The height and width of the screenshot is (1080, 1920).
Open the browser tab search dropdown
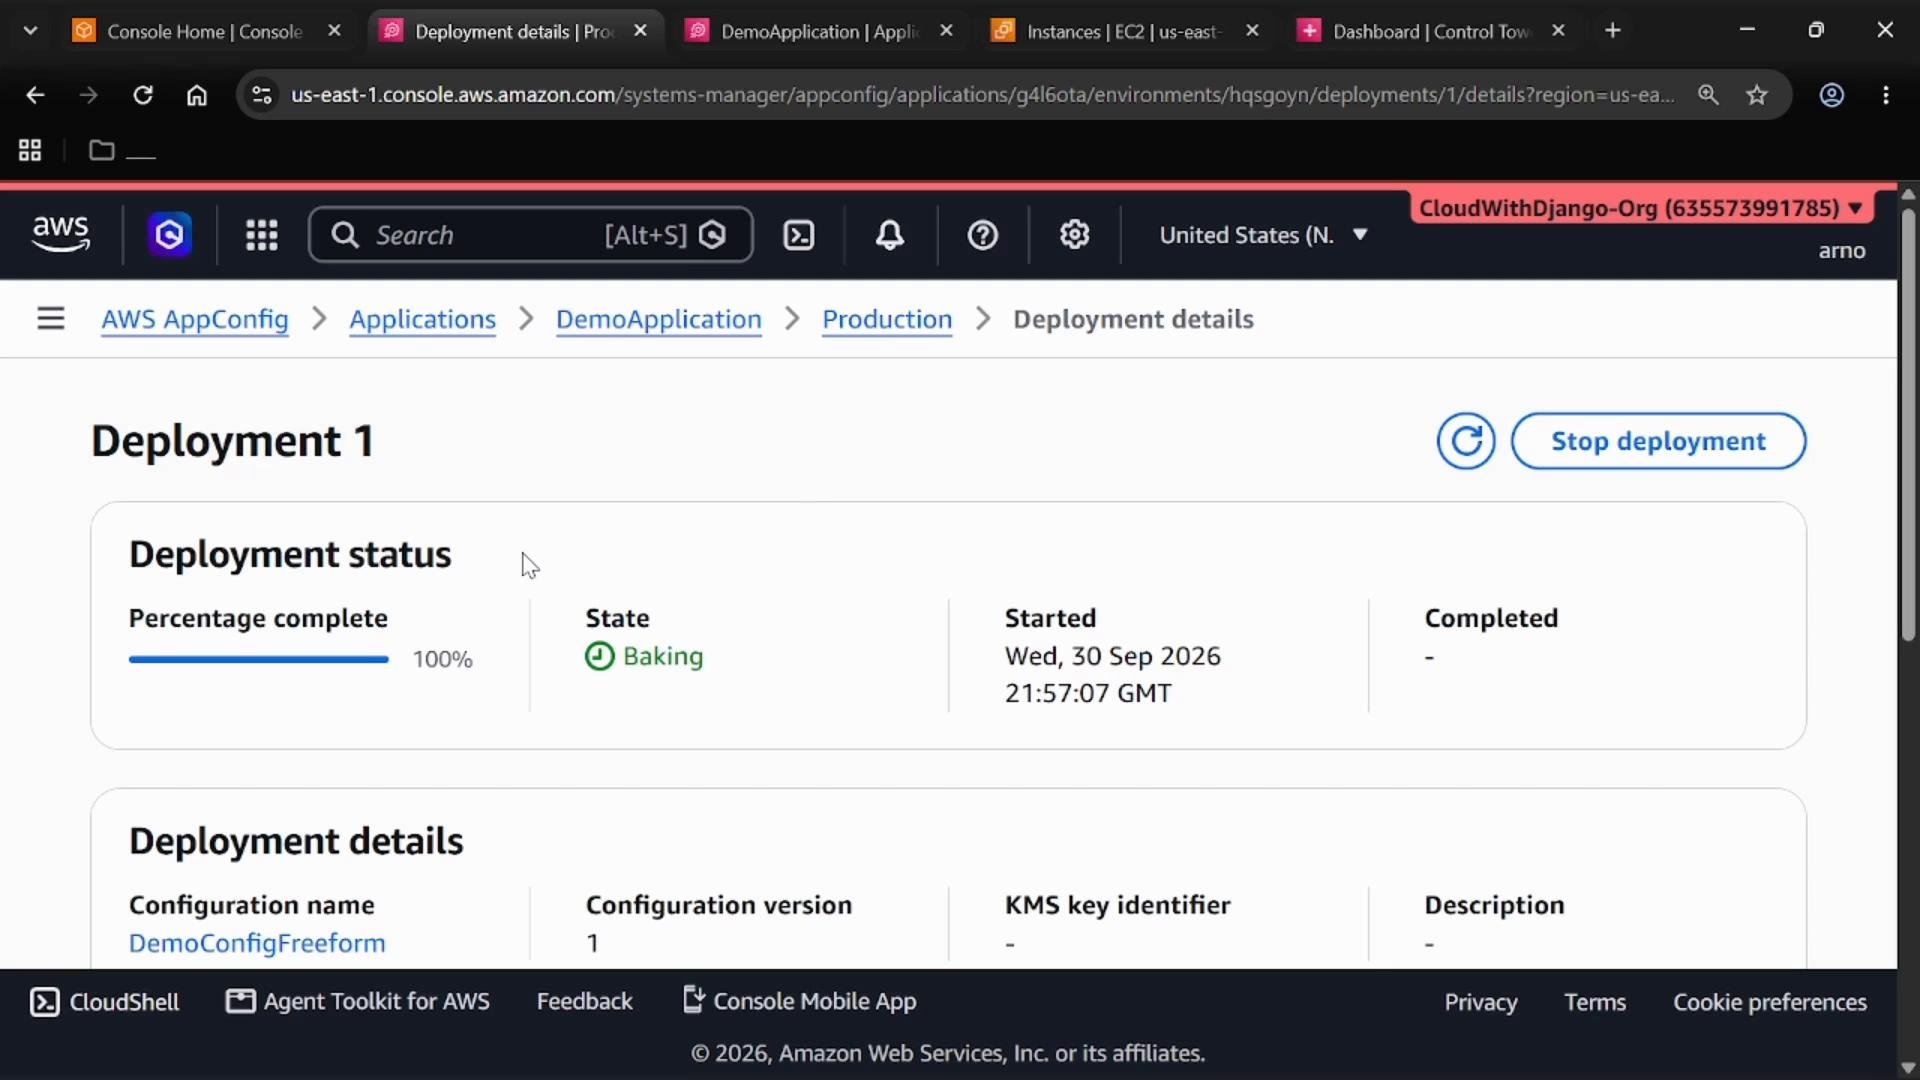point(30,31)
